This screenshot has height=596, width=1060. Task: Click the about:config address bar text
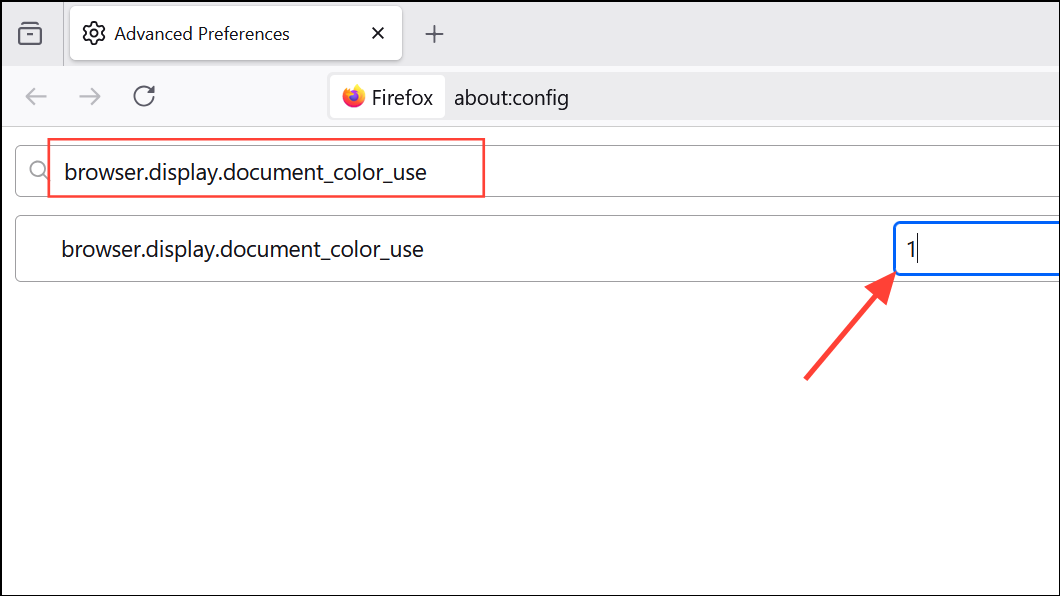pyautogui.click(x=511, y=97)
